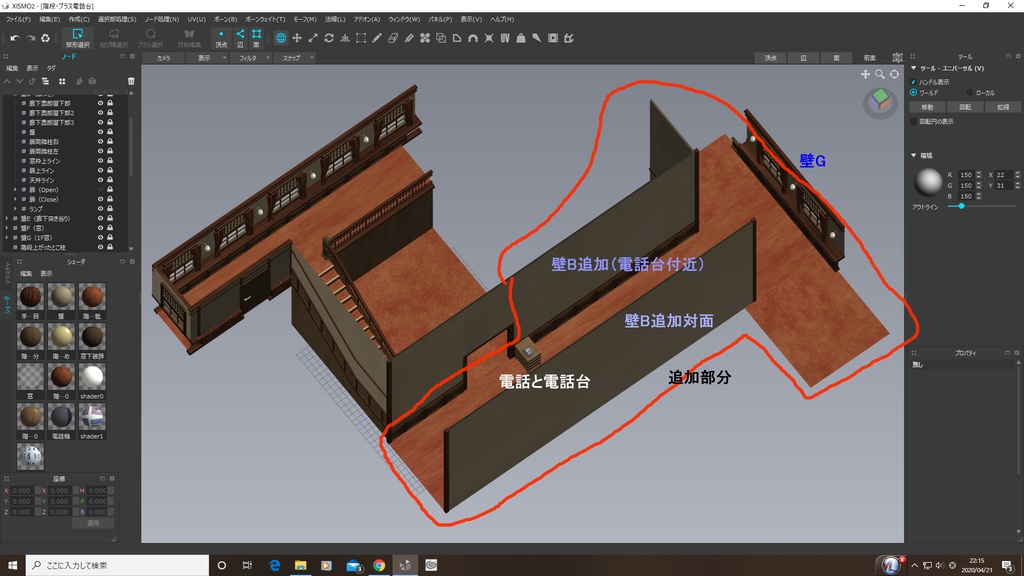Toggle the ハンドル表示 checkbox

tap(913, 82)
